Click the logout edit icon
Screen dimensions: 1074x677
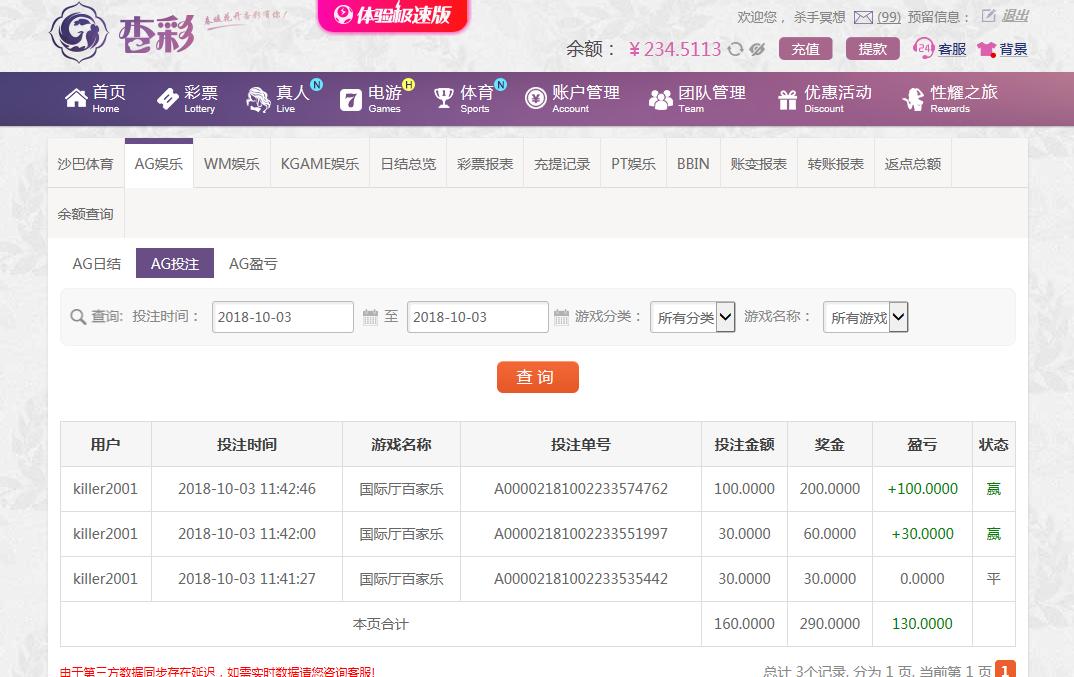coord(988,15)
